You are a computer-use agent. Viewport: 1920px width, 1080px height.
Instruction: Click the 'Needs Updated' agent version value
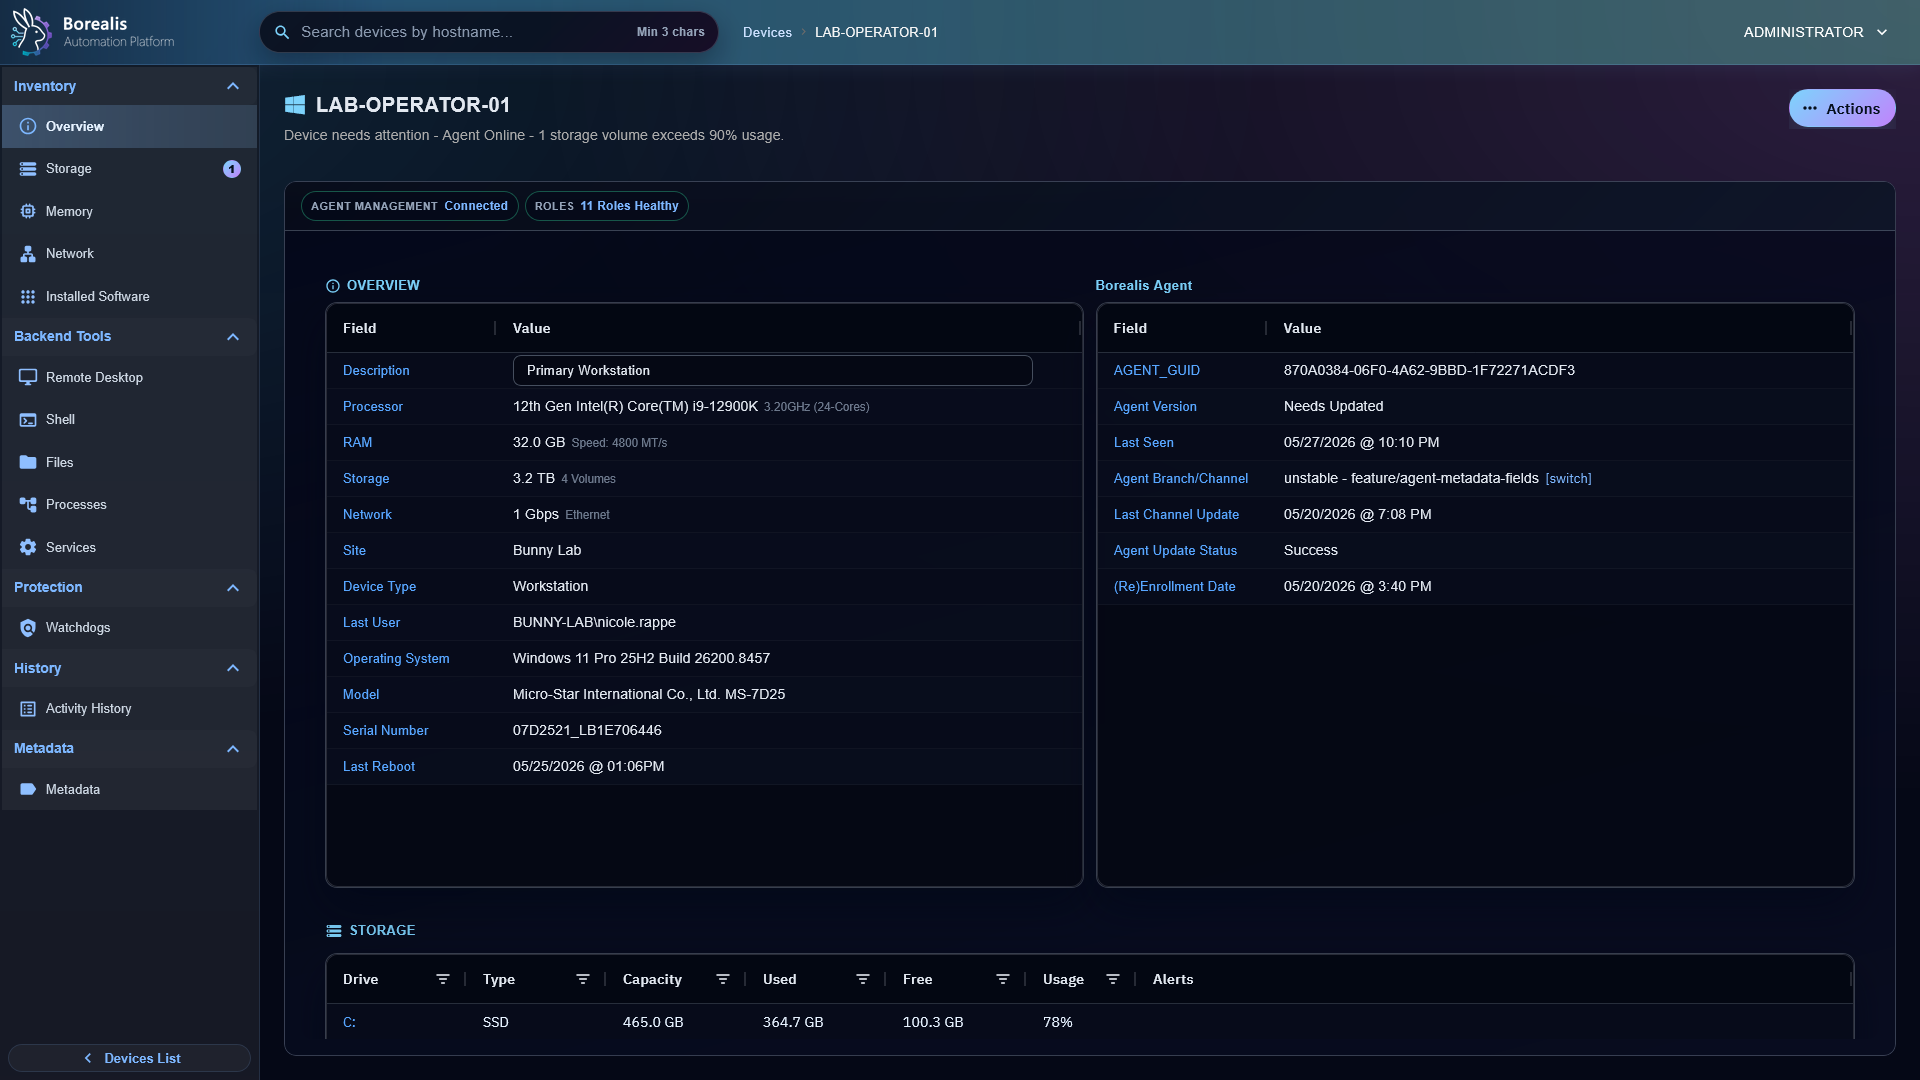pyautogui.click(x=1333, y=407)
